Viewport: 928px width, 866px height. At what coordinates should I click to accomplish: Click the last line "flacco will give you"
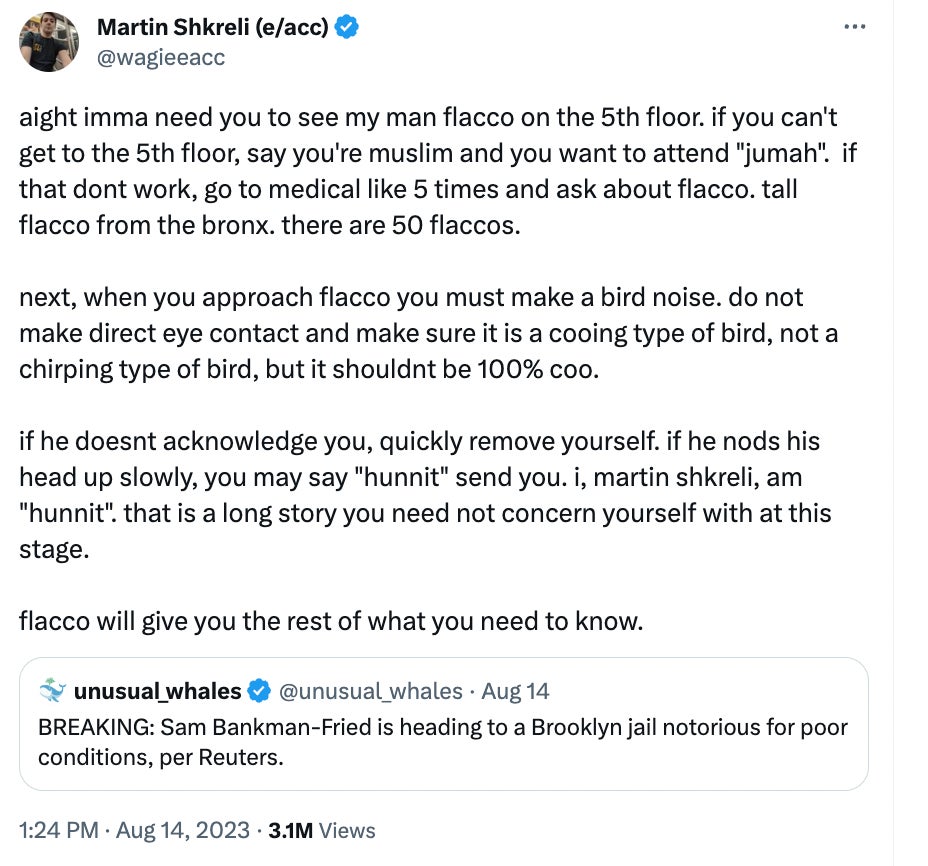click(330, 621)
